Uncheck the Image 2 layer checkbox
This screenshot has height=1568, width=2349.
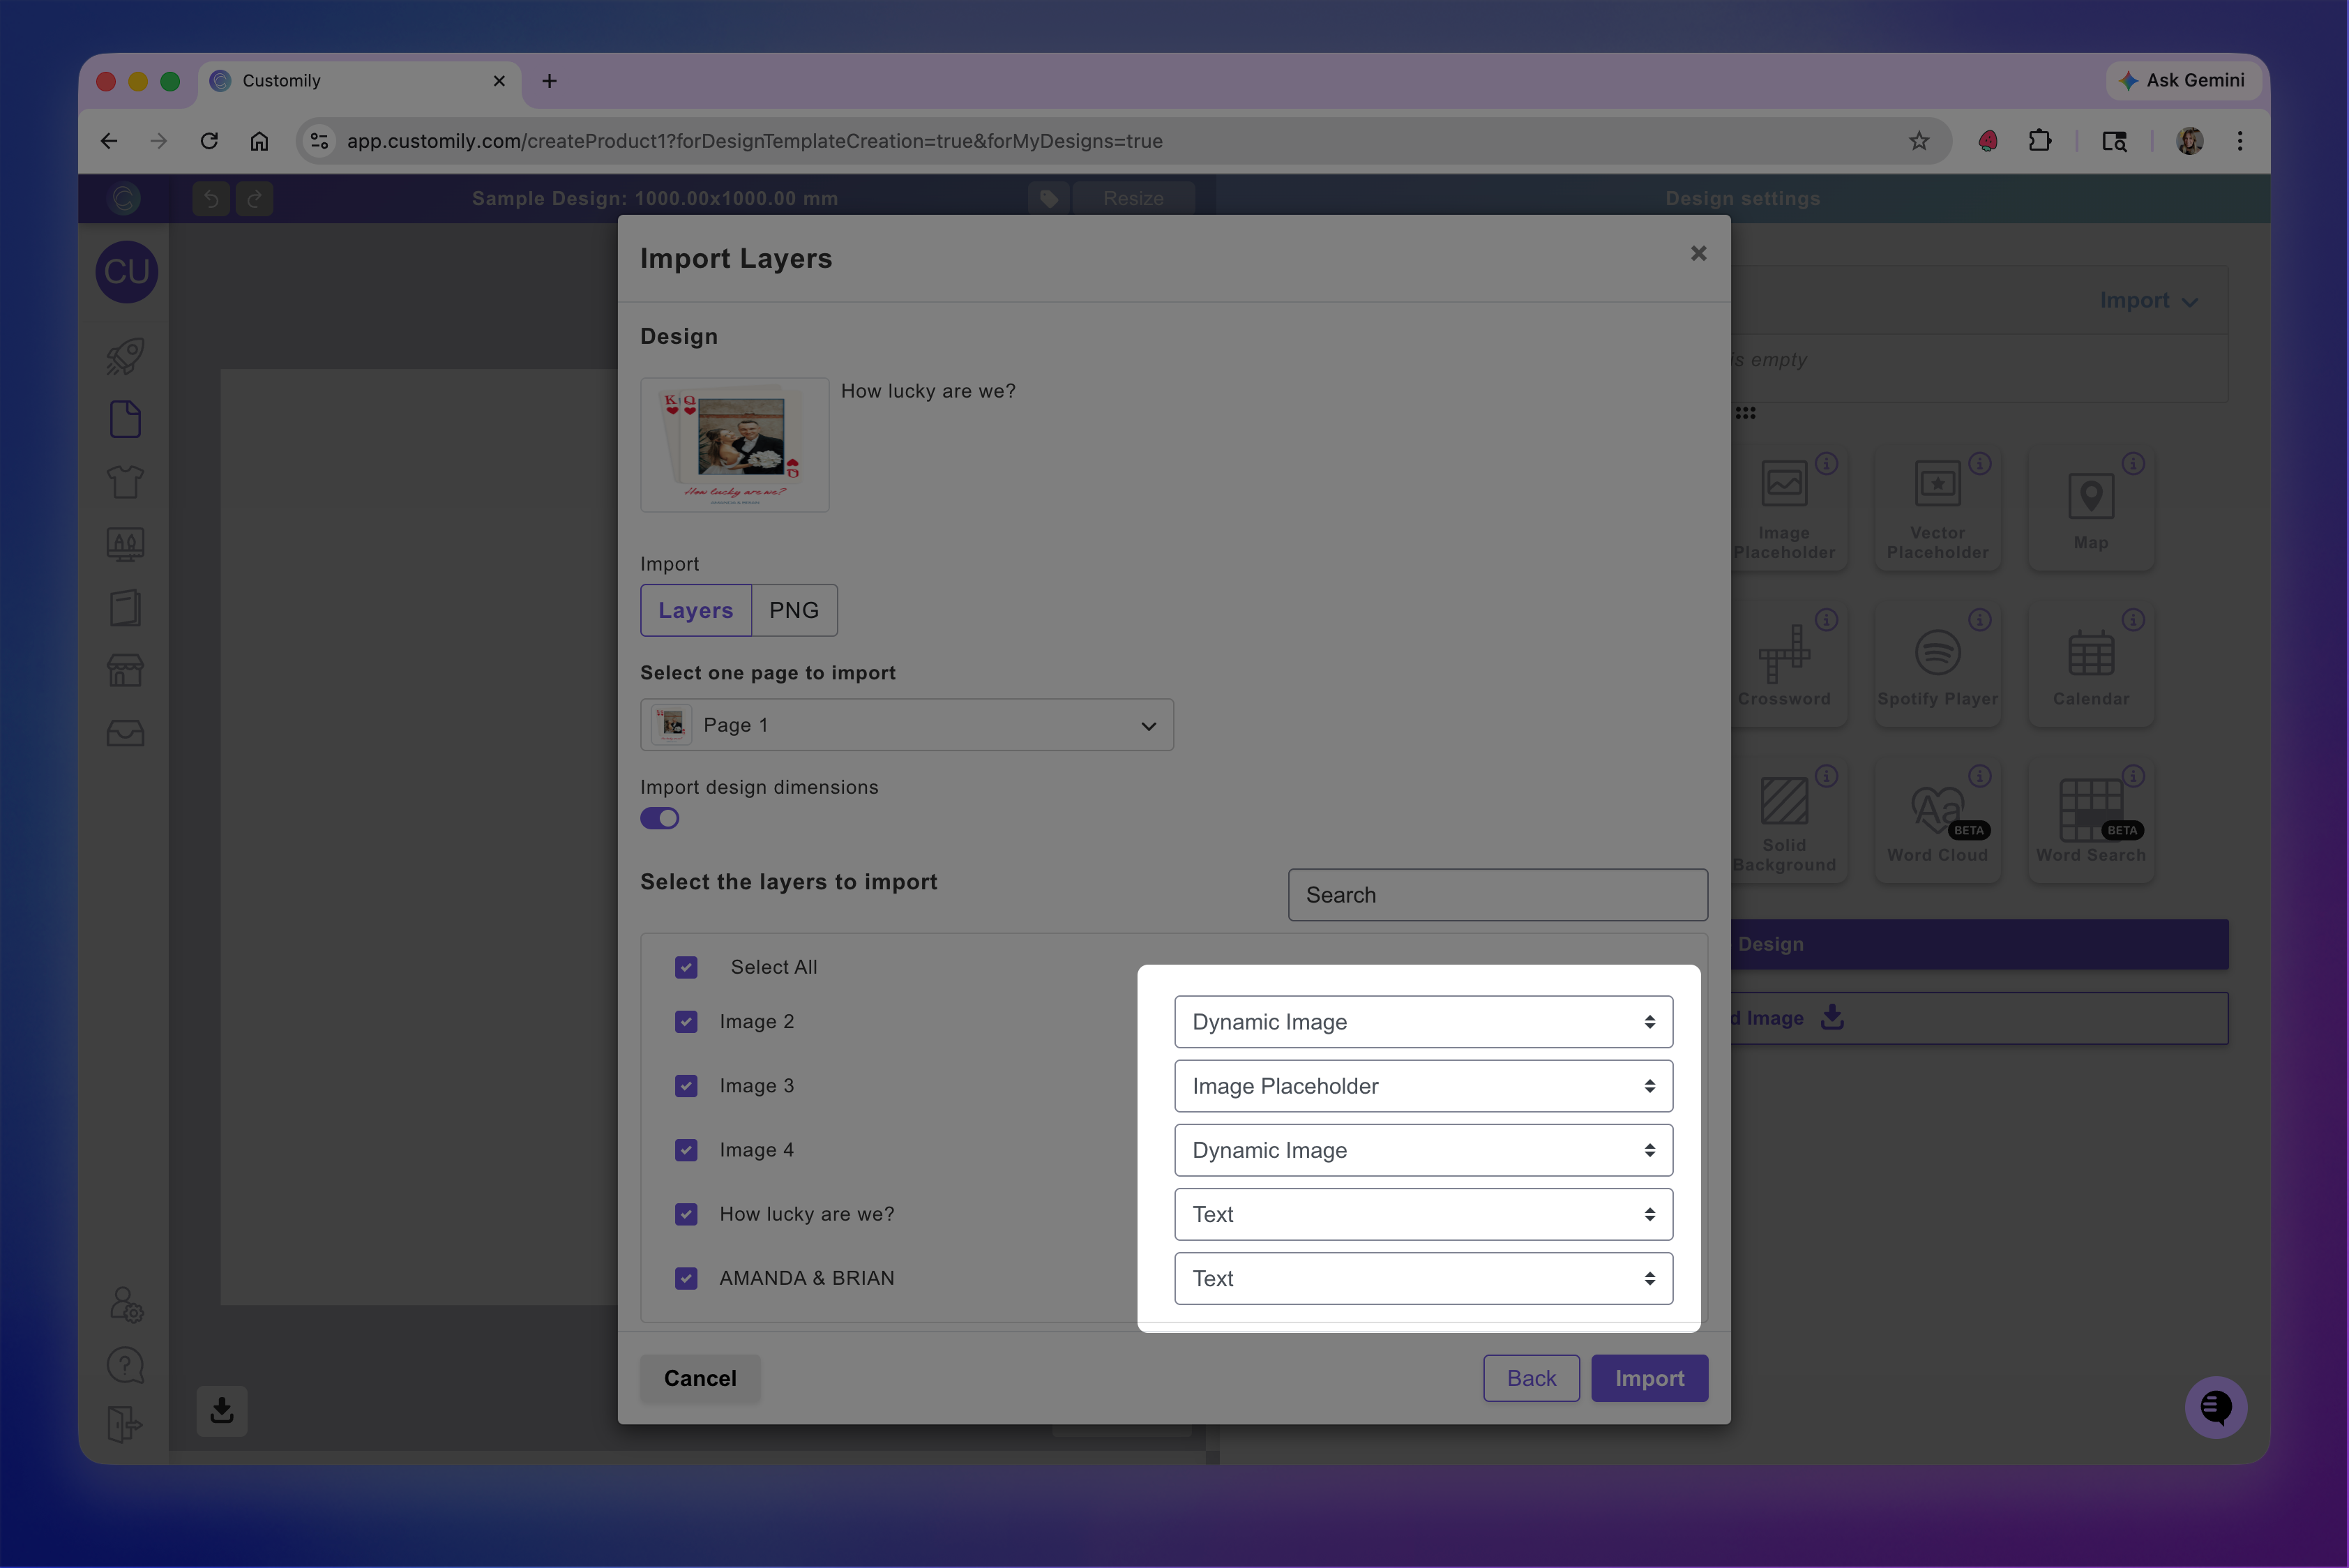click(x=686, y=1021)
